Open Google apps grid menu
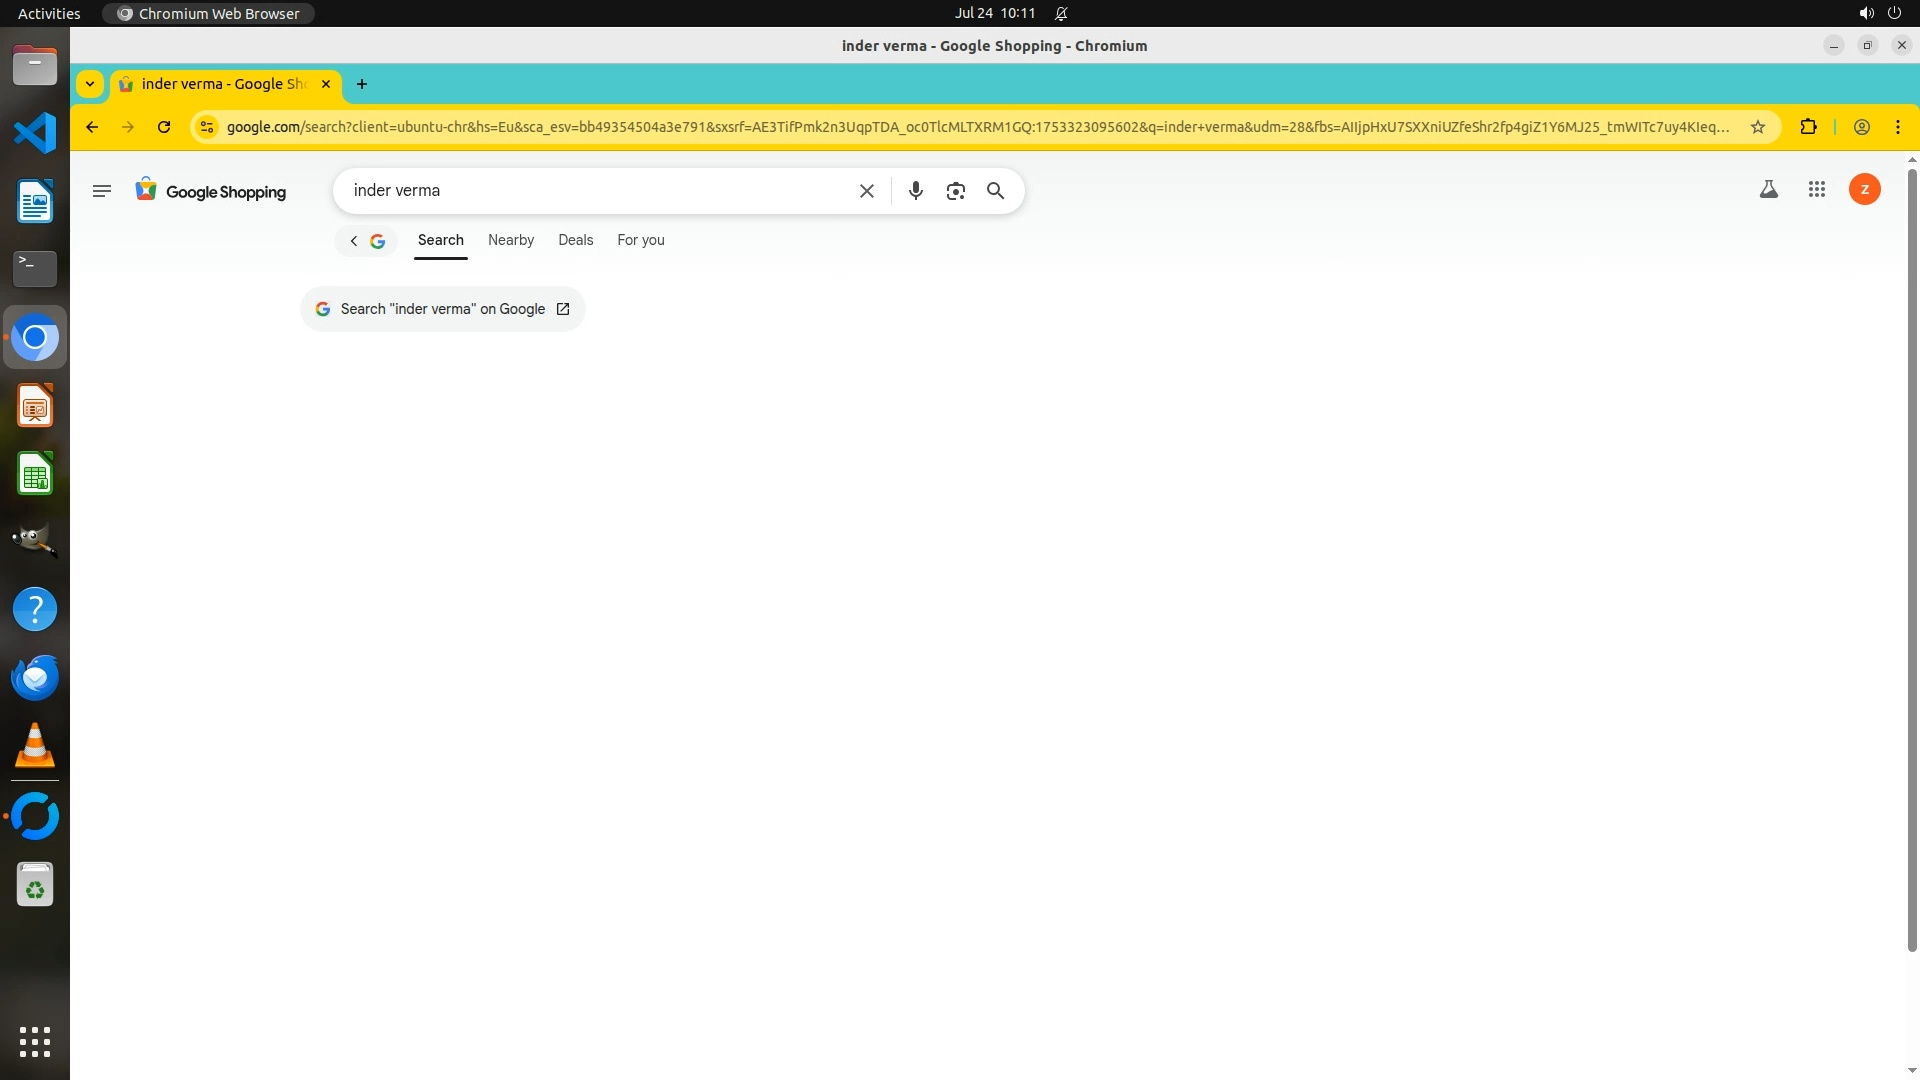 (1817, 189)
